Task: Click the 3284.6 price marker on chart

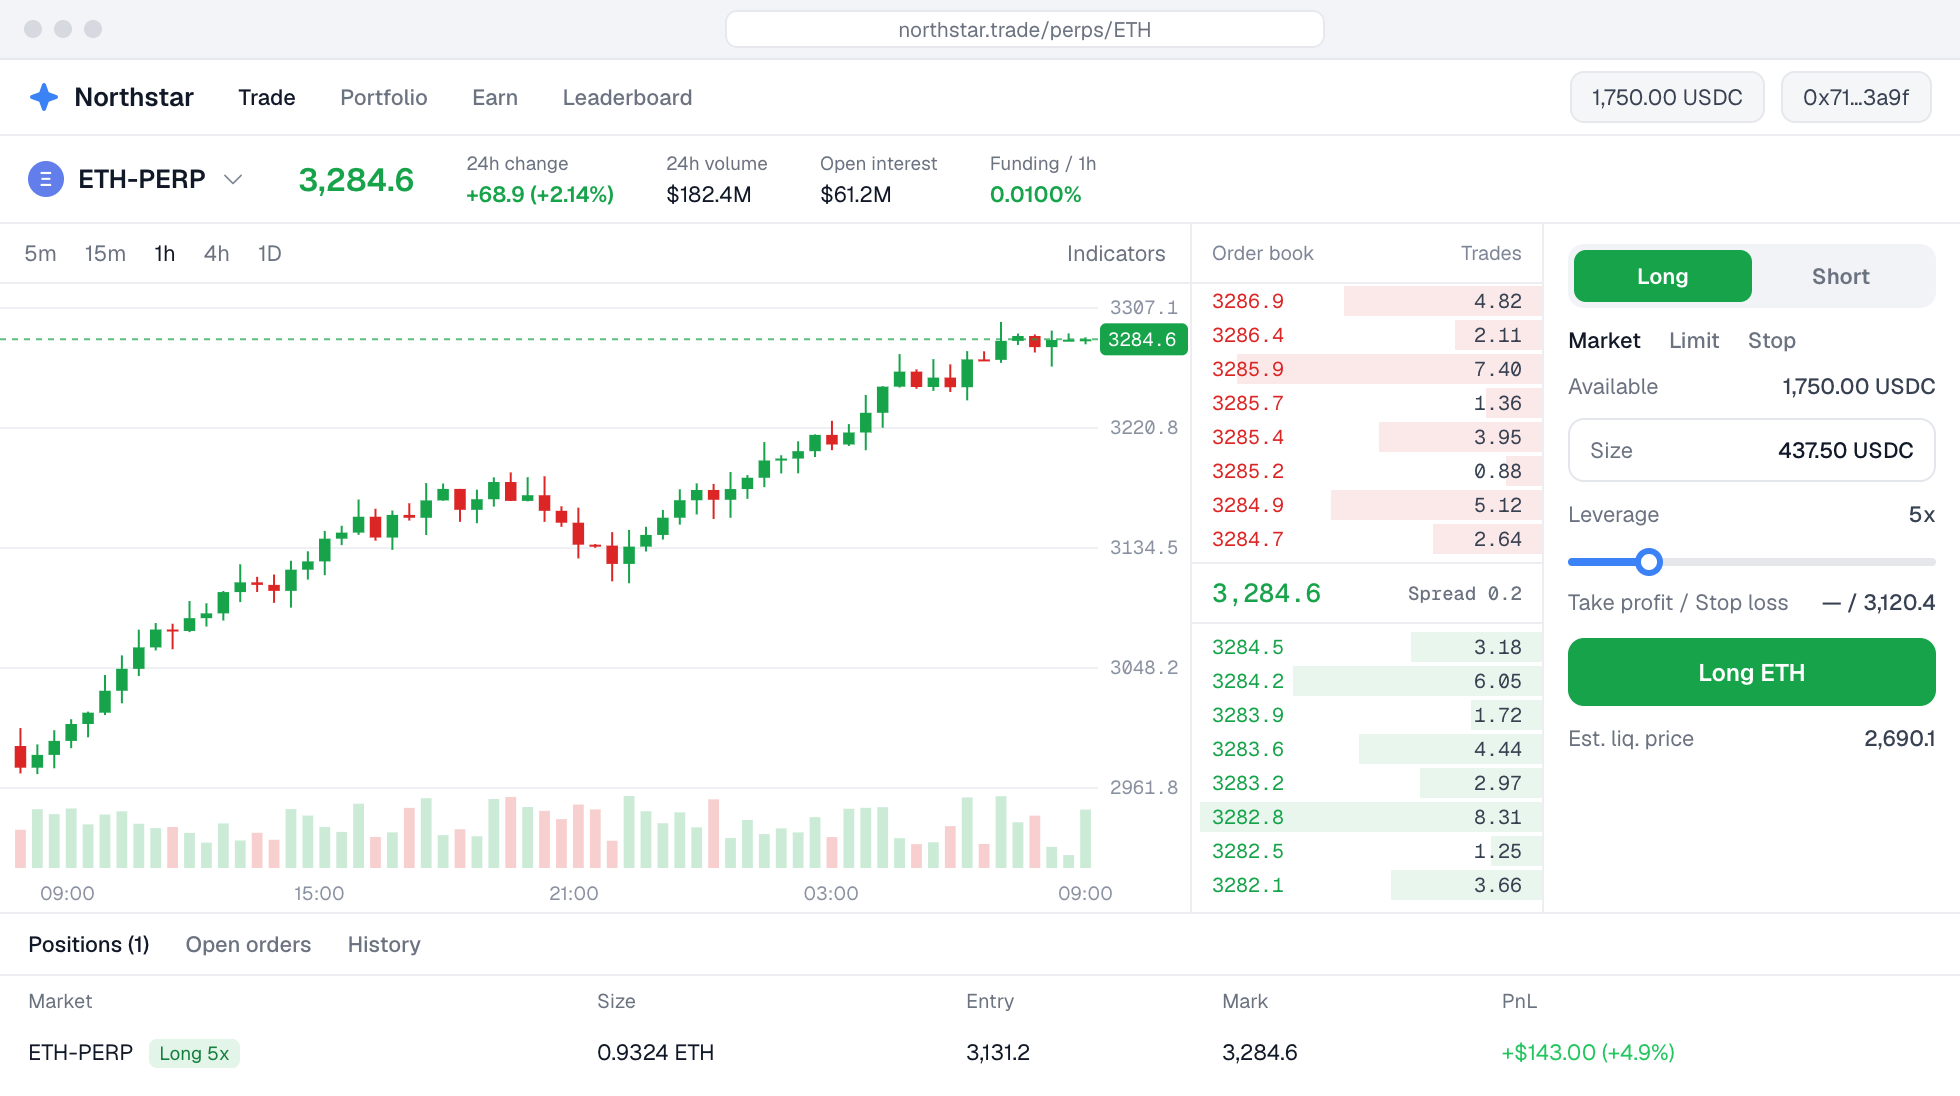Action: click(x=1142, y=339)
